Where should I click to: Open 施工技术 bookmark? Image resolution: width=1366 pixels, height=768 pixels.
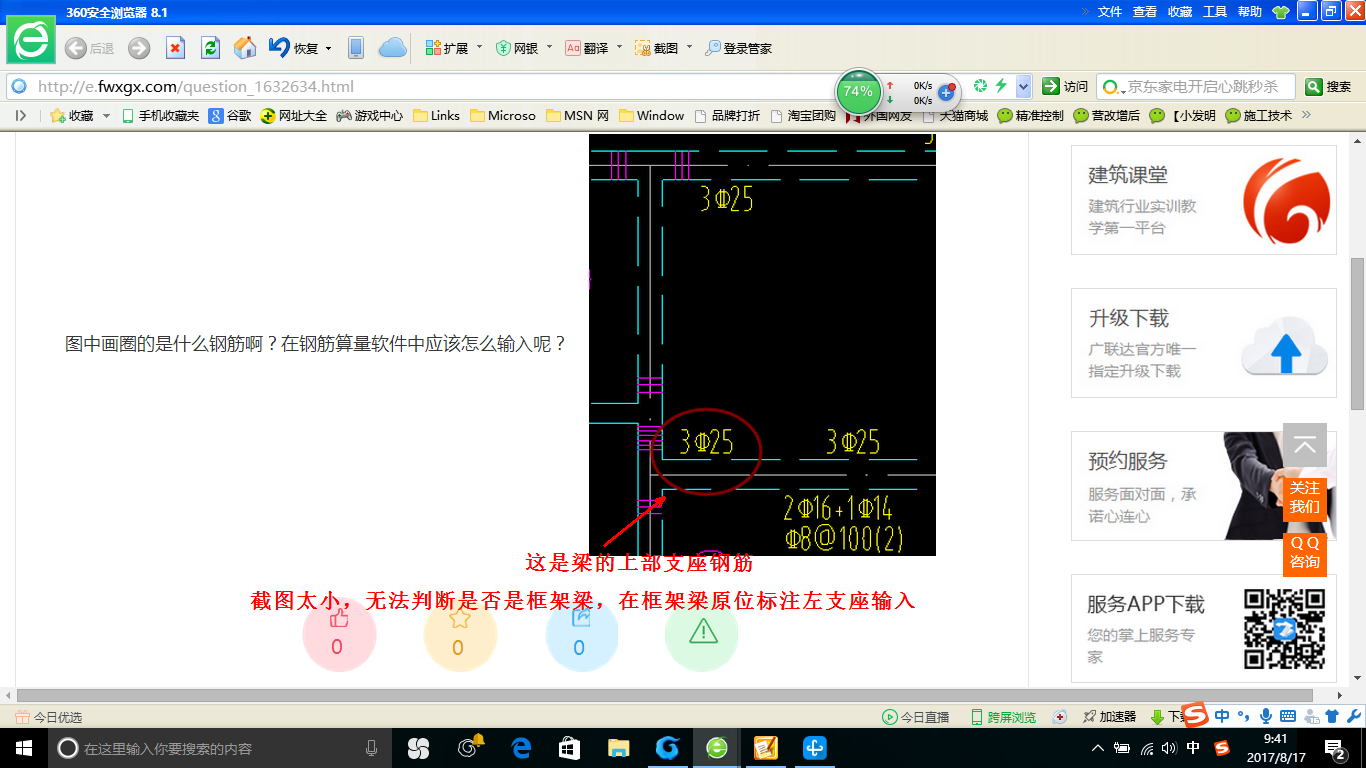coord(1259,116)
